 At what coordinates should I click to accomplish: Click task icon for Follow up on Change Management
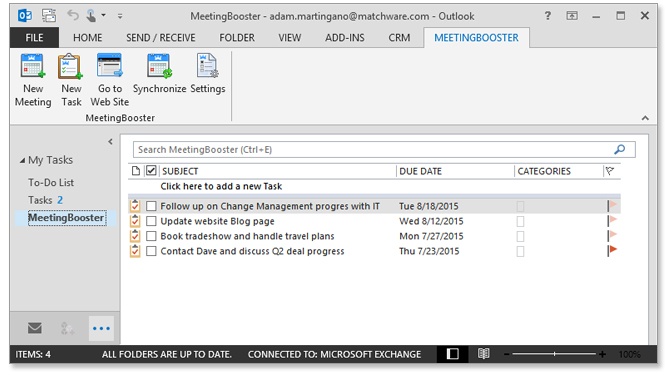tap(135, 206)
